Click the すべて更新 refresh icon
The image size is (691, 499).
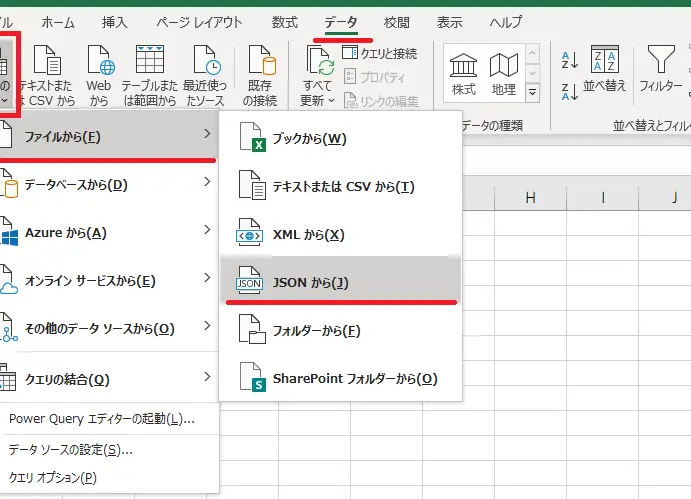[x=319, y=61]
